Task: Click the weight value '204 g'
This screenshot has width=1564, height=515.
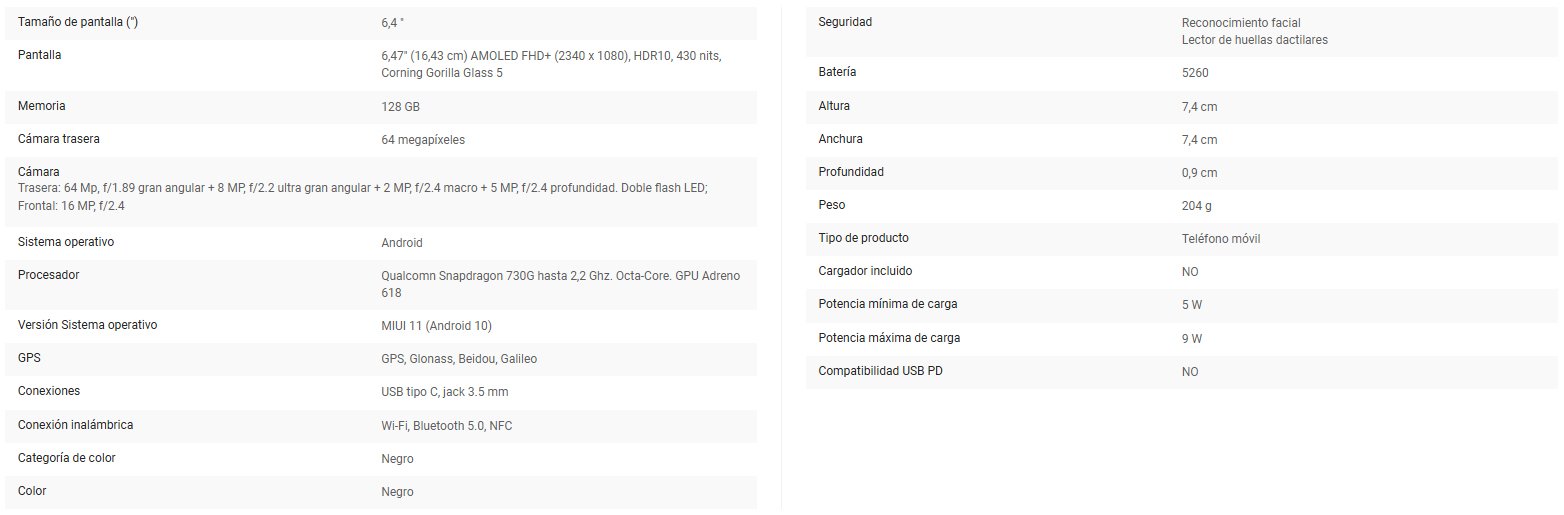Action: 1196,206
